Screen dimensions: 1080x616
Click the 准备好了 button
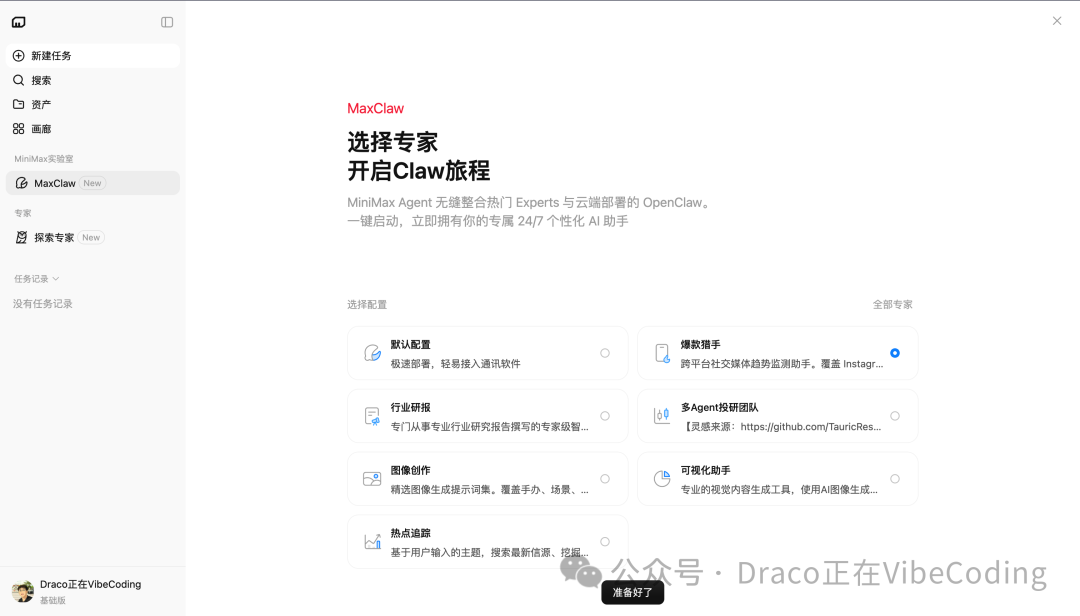click(631, 592)
